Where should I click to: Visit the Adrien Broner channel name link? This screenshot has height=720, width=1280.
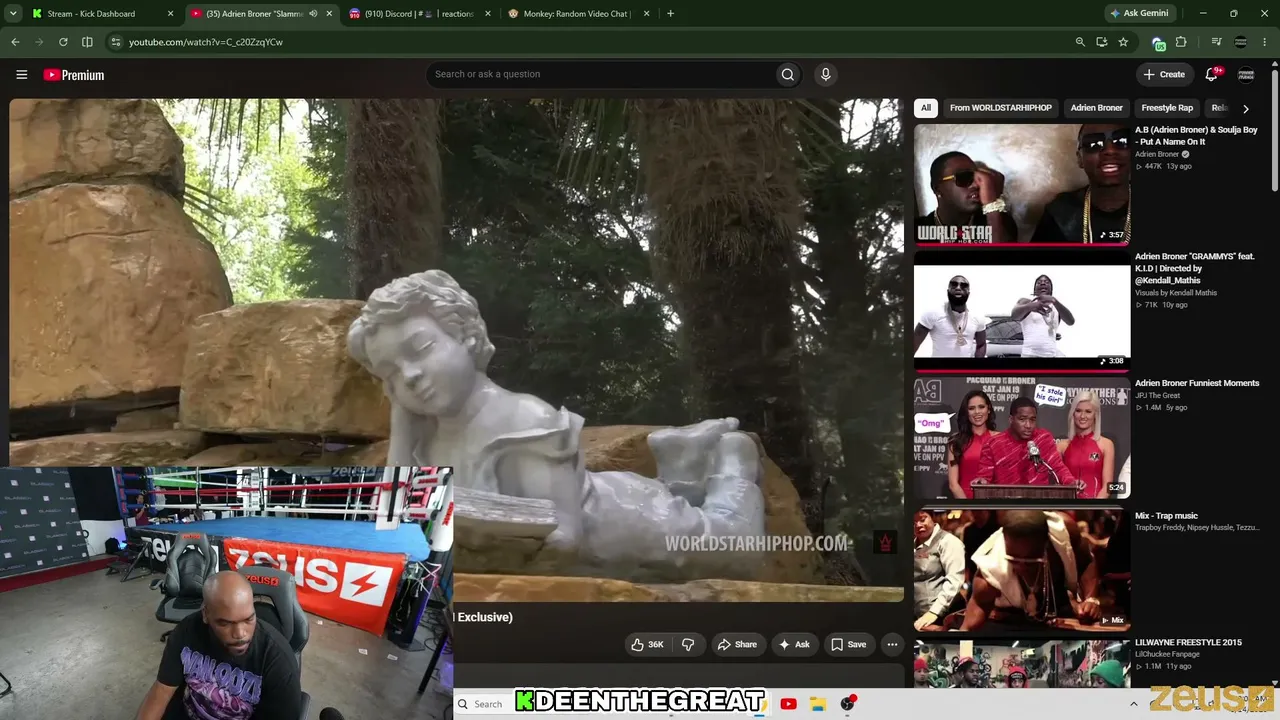coord(1157,155)
